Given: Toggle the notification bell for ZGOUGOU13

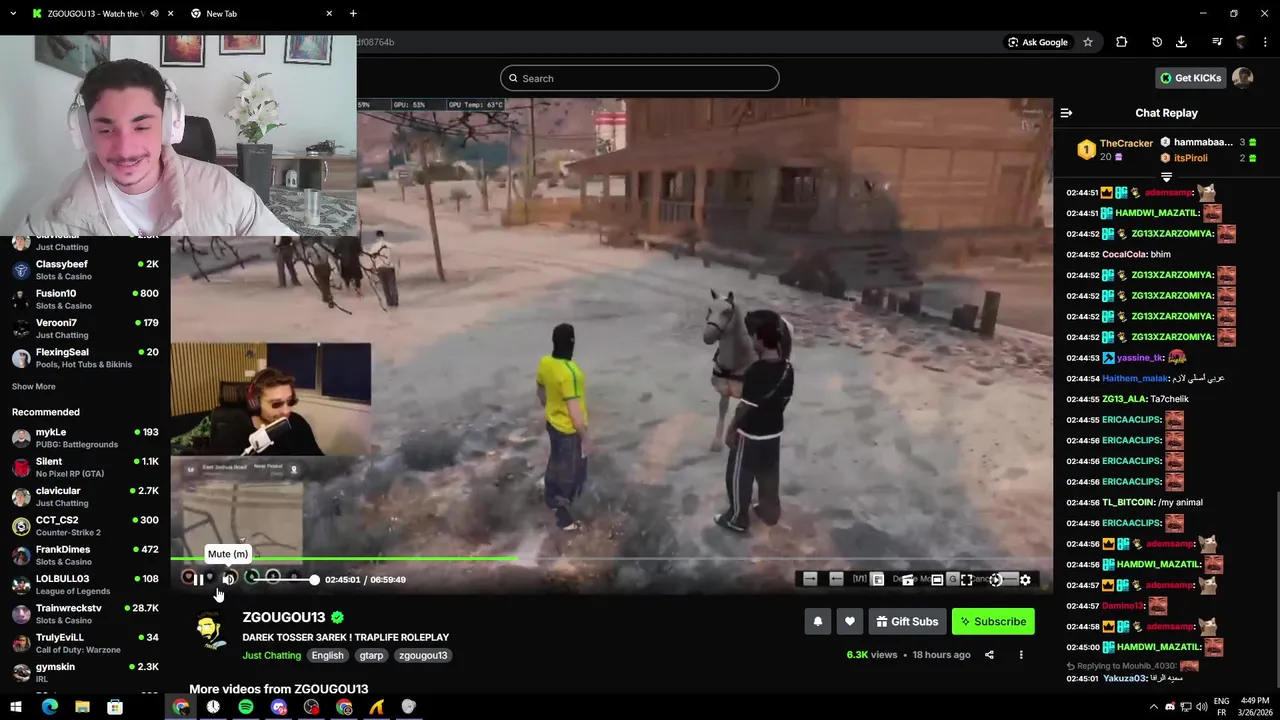Looking at the screenshot, I should pos(818,621).
